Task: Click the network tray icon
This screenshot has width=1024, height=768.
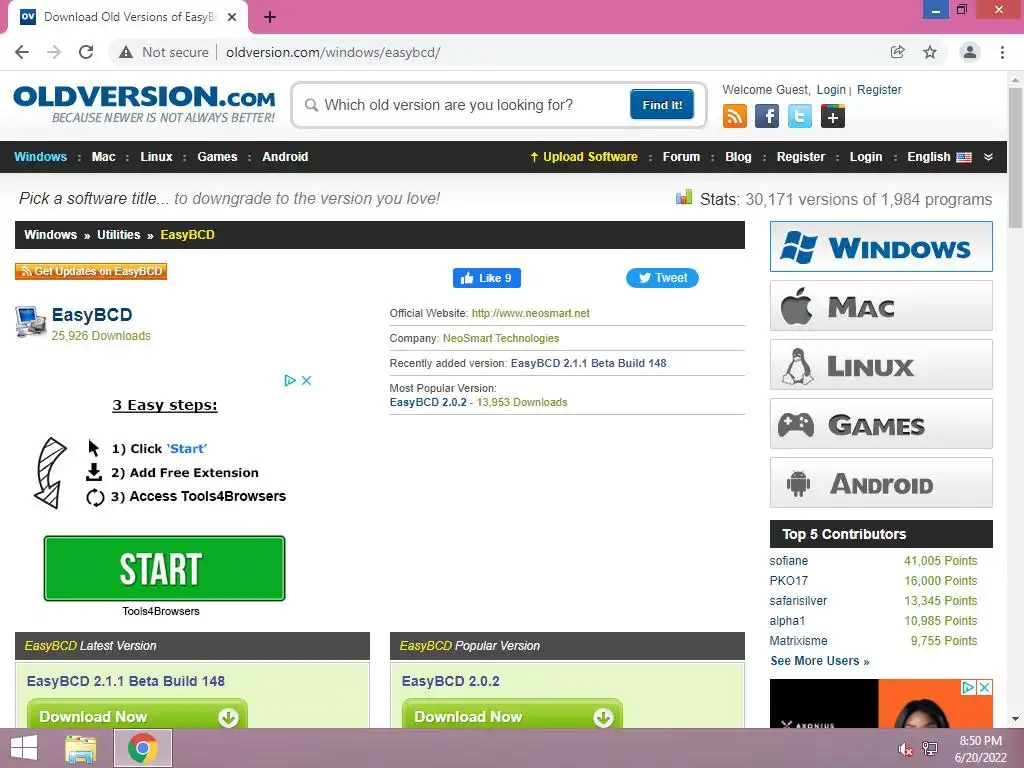Action: point(930,749)
